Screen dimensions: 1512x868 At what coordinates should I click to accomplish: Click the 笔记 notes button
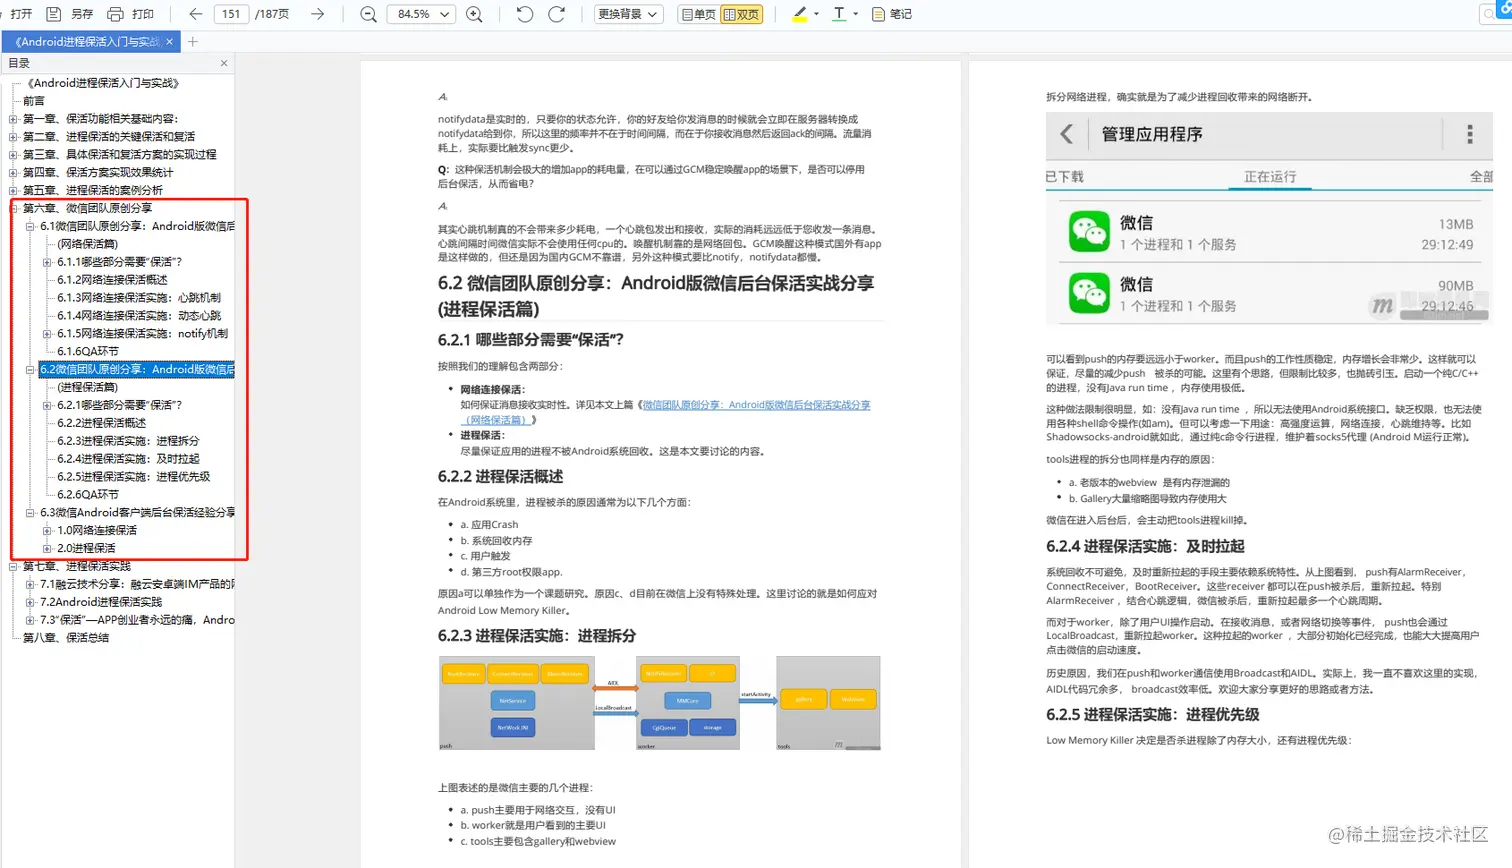(x=890, y=14)
